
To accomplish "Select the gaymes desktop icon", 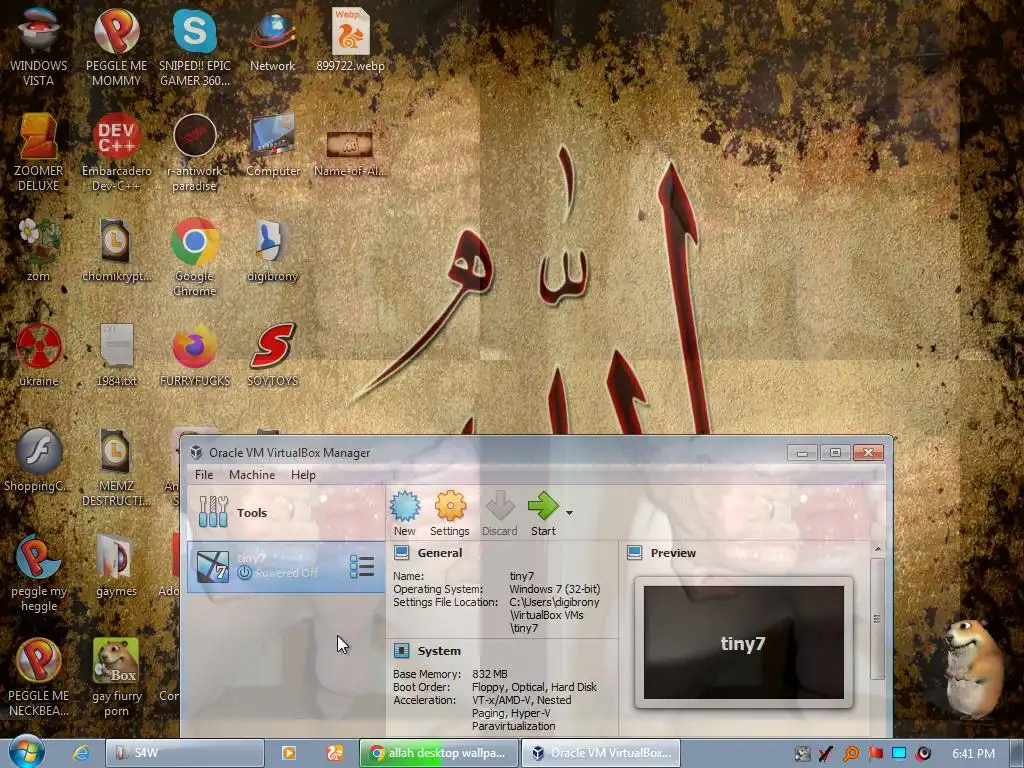I will click(116, 566).
